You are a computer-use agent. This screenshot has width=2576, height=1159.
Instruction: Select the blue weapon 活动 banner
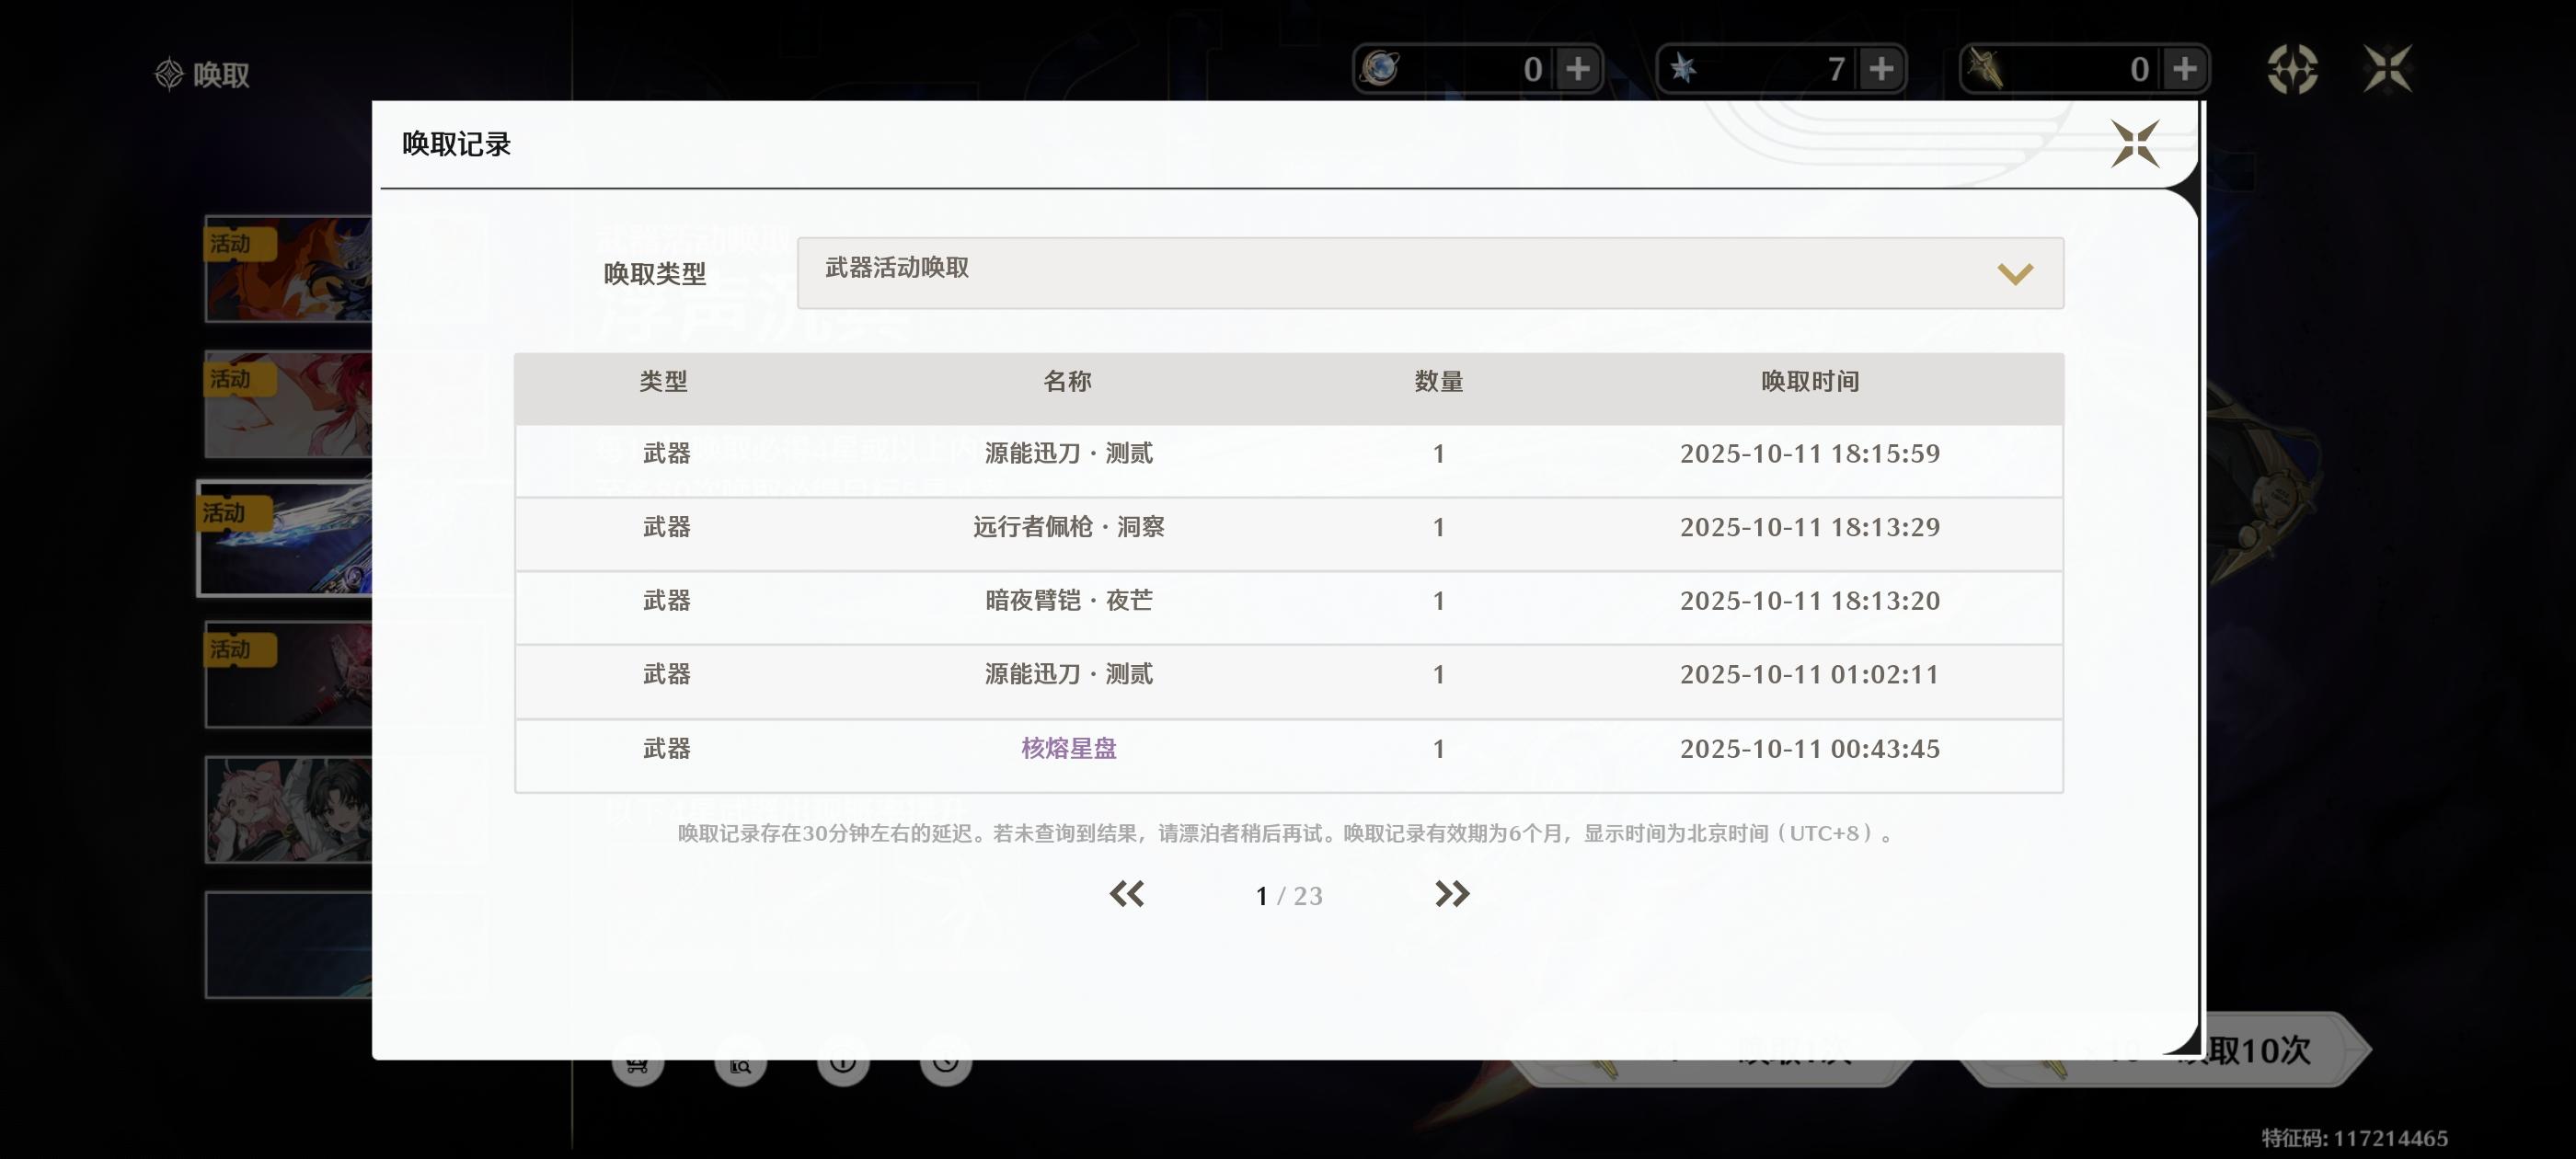[287, 538]
